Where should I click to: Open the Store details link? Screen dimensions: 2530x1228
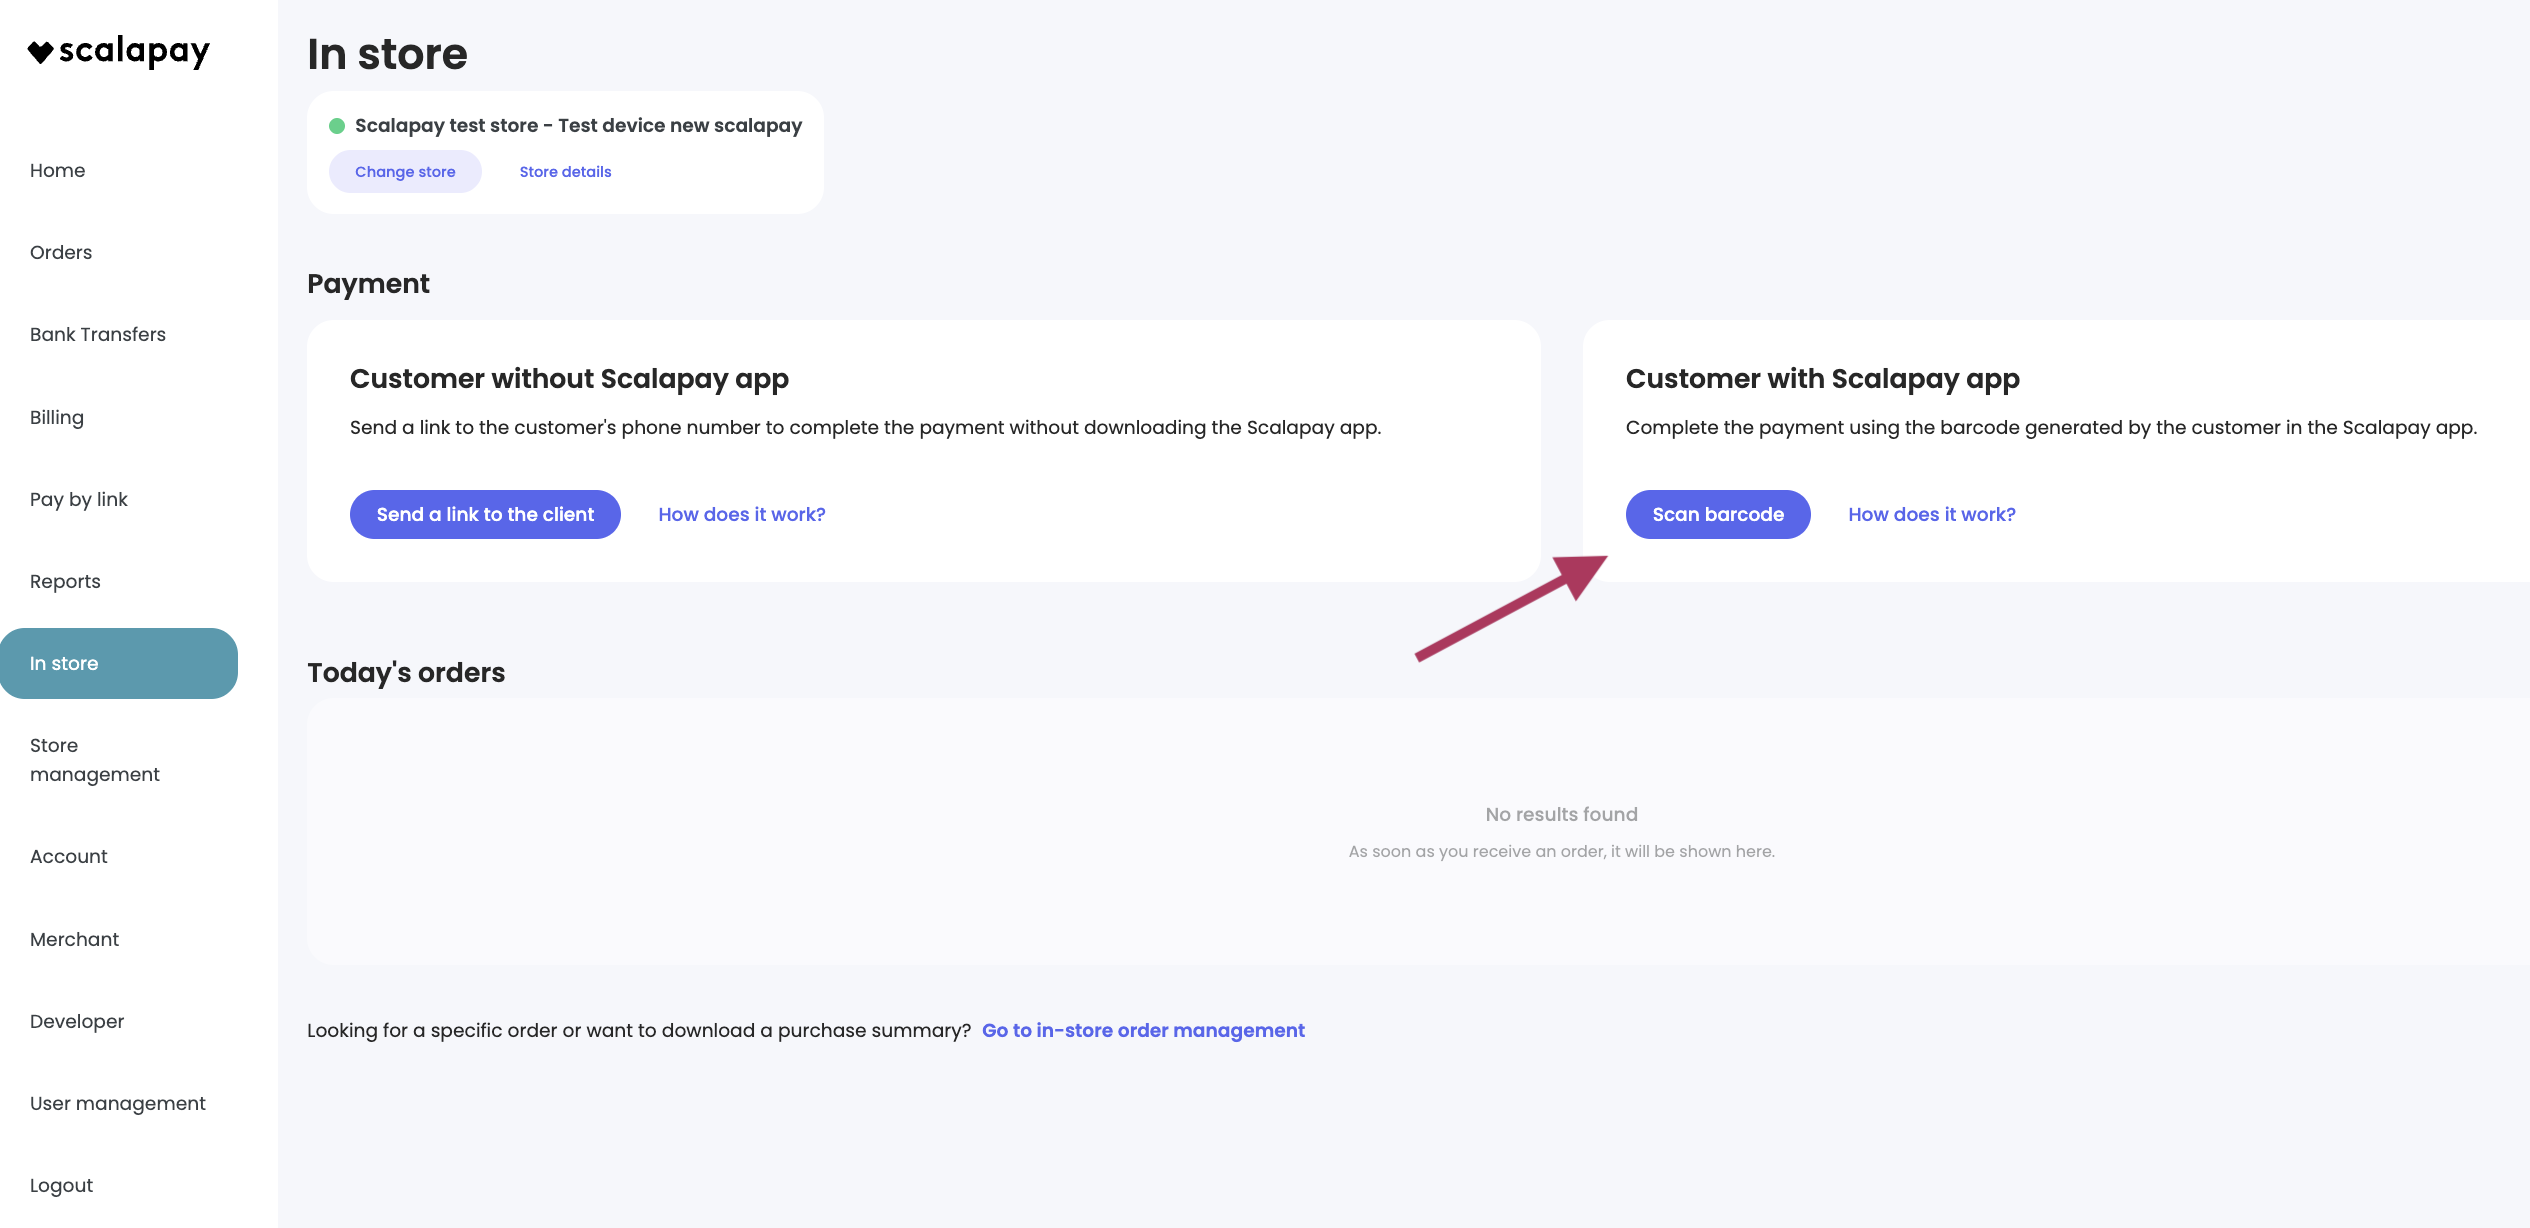tap(565, 172)
